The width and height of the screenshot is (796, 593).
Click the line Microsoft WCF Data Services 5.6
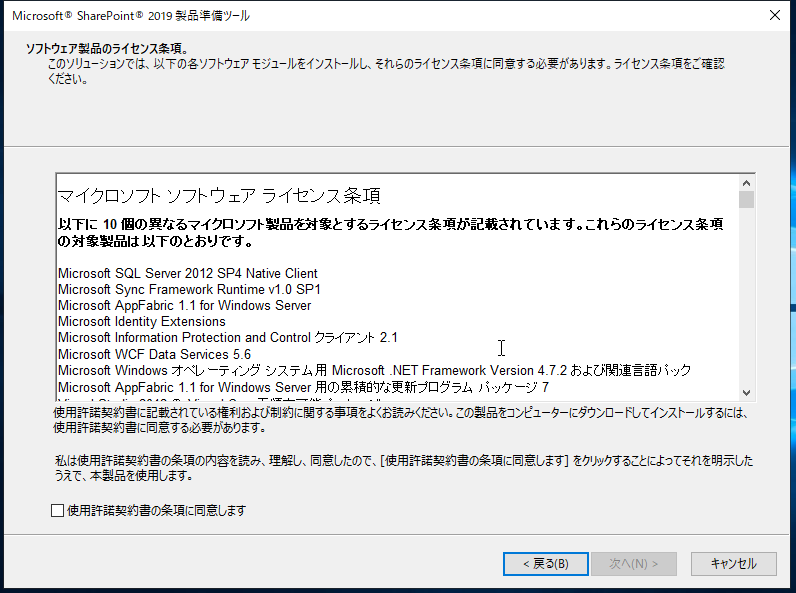[154, 354]
